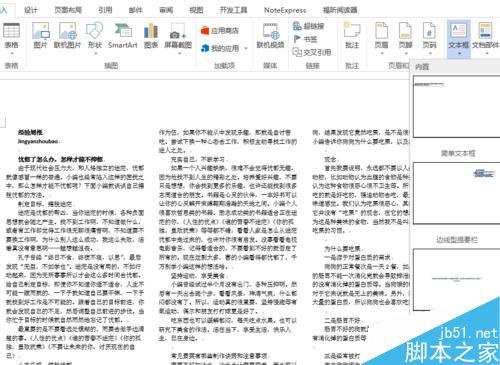This screenshot has width=500, height=365.
Task: Insert a 交叉引用 cross-reference
Action: [x=312, y=52]
